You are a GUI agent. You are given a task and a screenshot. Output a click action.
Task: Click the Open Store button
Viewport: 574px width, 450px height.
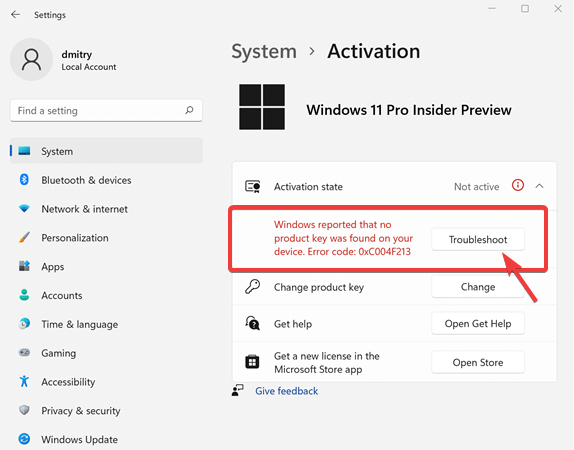[x=478, y=362]
